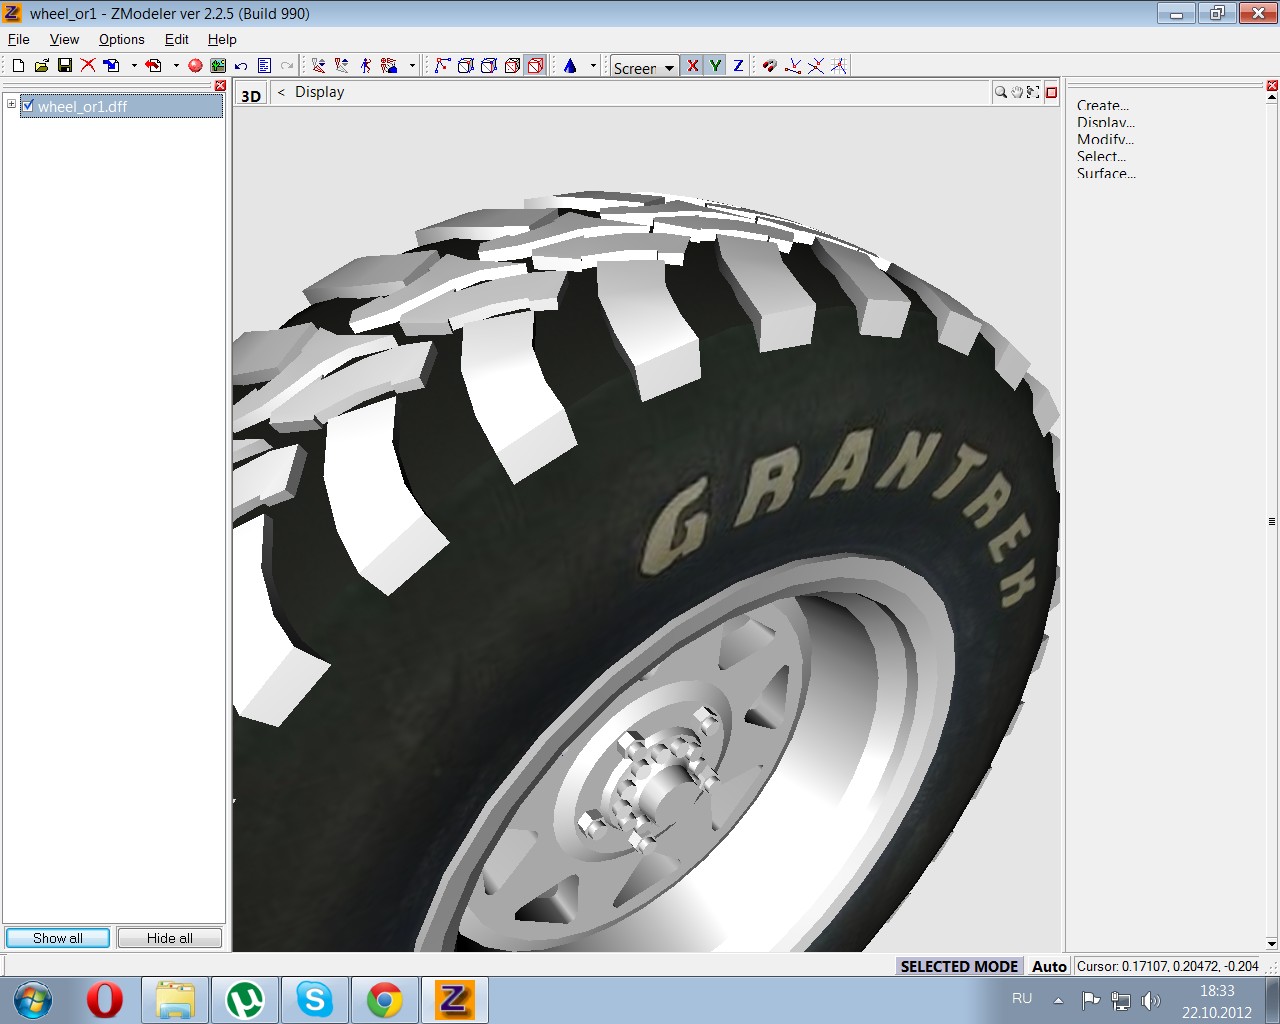Open dropdown arrow after selection icons
This screenshot has height=1024, width=1280.
click(x=412, y=66)
